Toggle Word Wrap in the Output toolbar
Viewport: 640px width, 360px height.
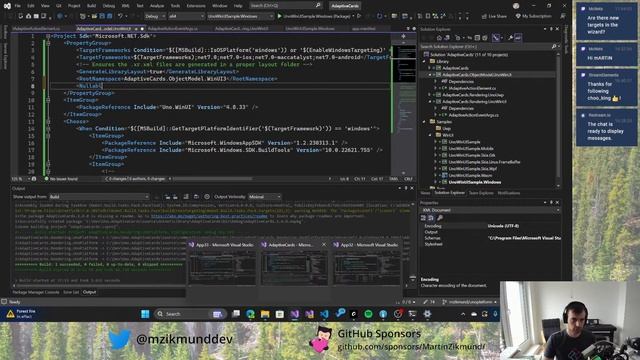196,197
